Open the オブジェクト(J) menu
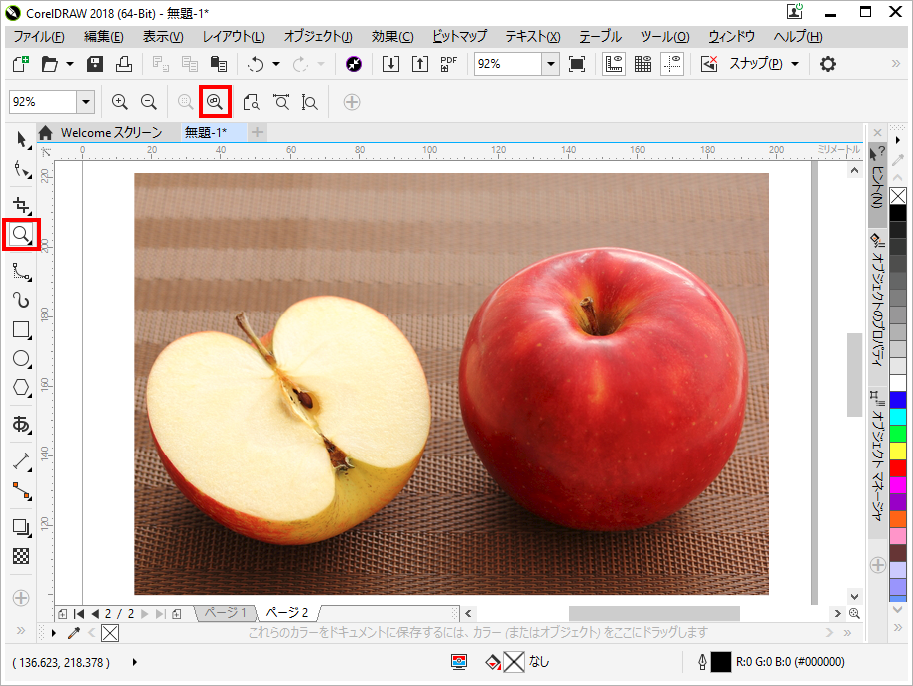The width and height of the screenshot is (913, 686). [318, 37]
